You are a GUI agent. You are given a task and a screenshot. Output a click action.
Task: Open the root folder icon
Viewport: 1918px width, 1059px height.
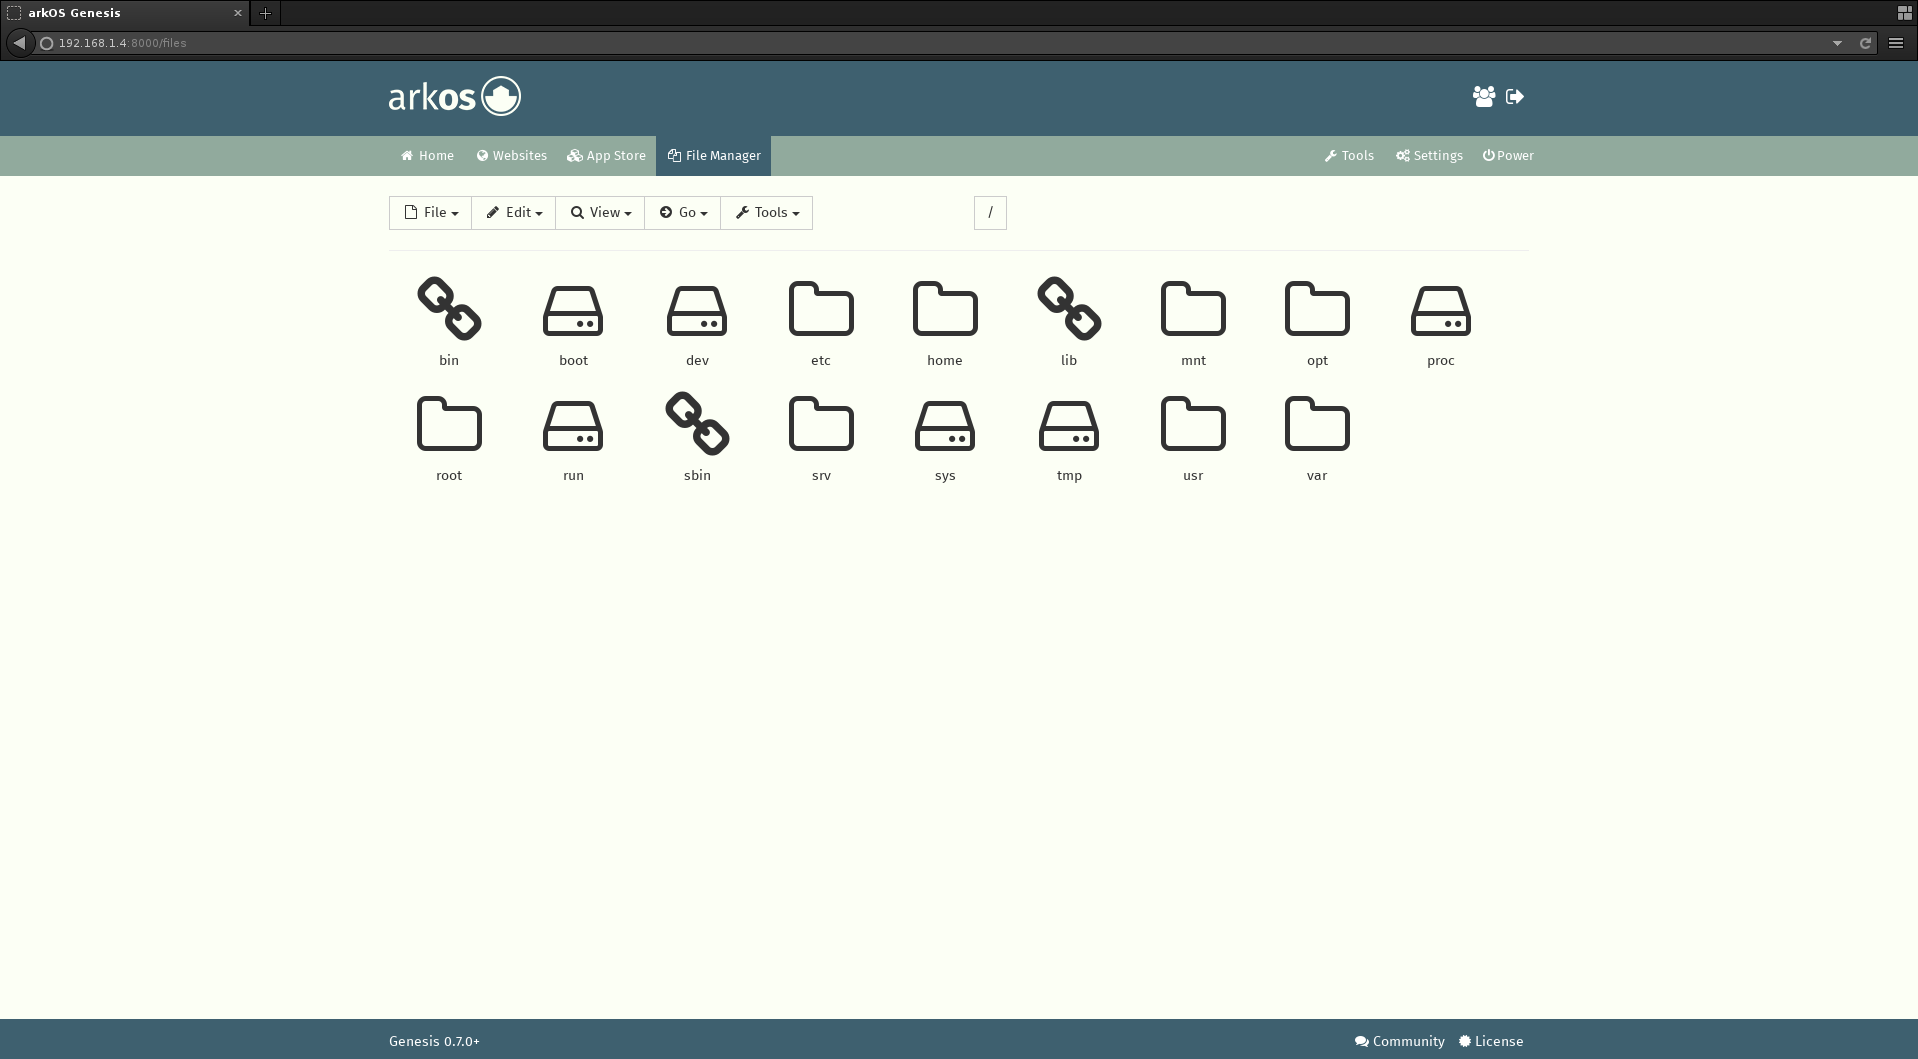[449, 424]
